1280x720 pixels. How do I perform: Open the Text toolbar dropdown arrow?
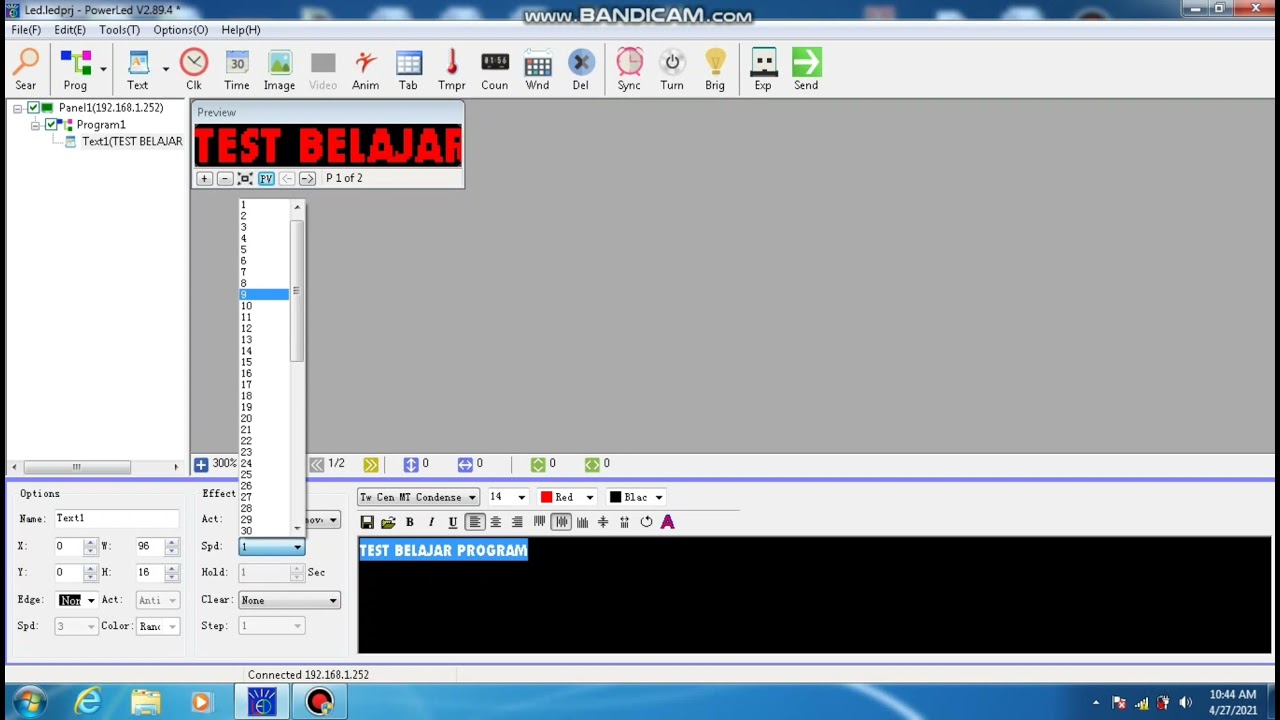coord(165,69)
